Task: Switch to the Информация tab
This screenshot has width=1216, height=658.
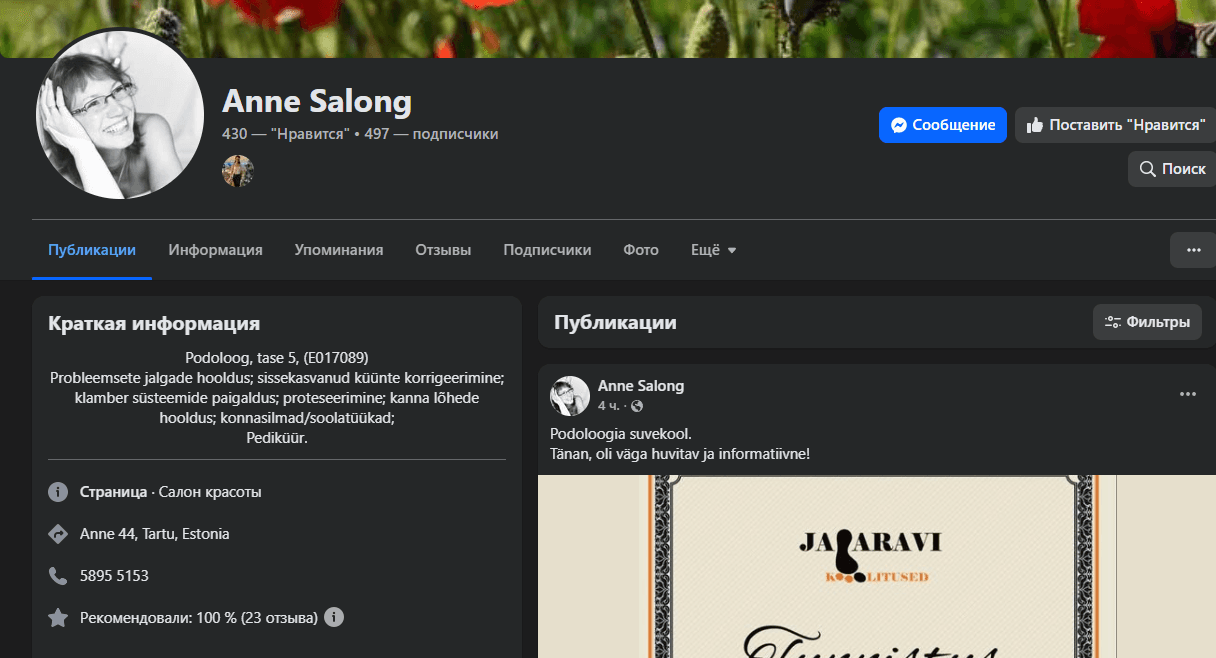Action: pyautogui.click(x=215, y=250)
